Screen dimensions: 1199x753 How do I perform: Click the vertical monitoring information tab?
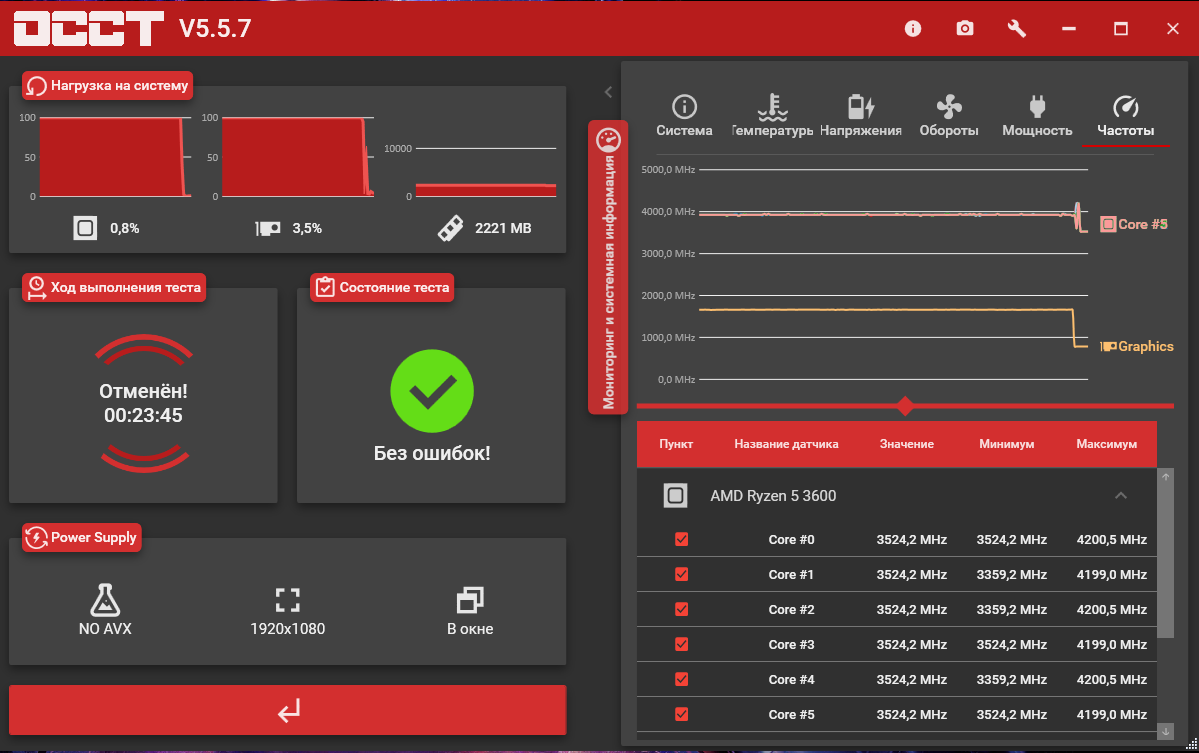tap(608, 268)
